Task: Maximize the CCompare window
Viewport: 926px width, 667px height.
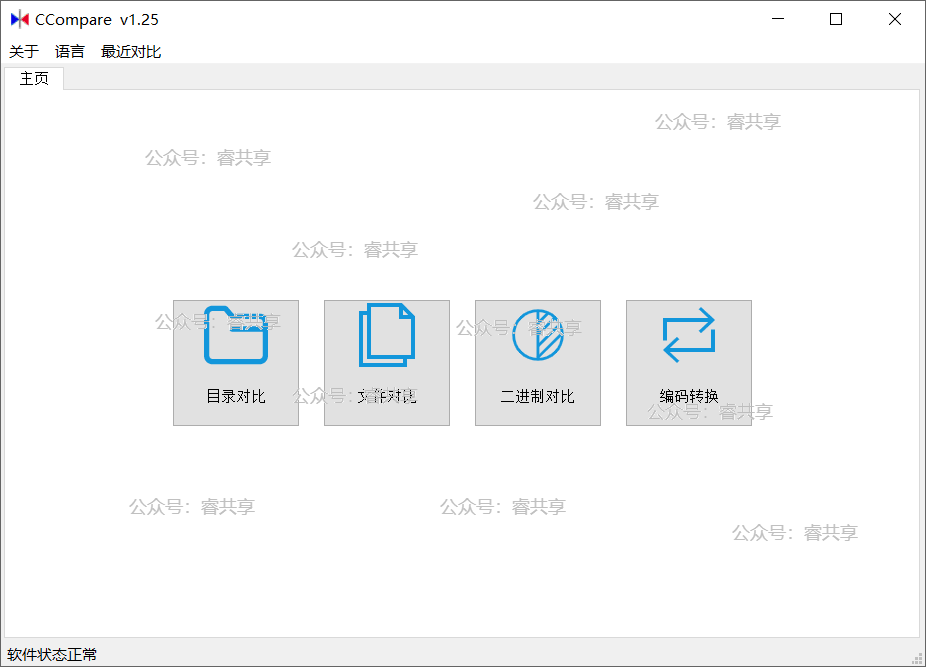Action: coord(836,19)
